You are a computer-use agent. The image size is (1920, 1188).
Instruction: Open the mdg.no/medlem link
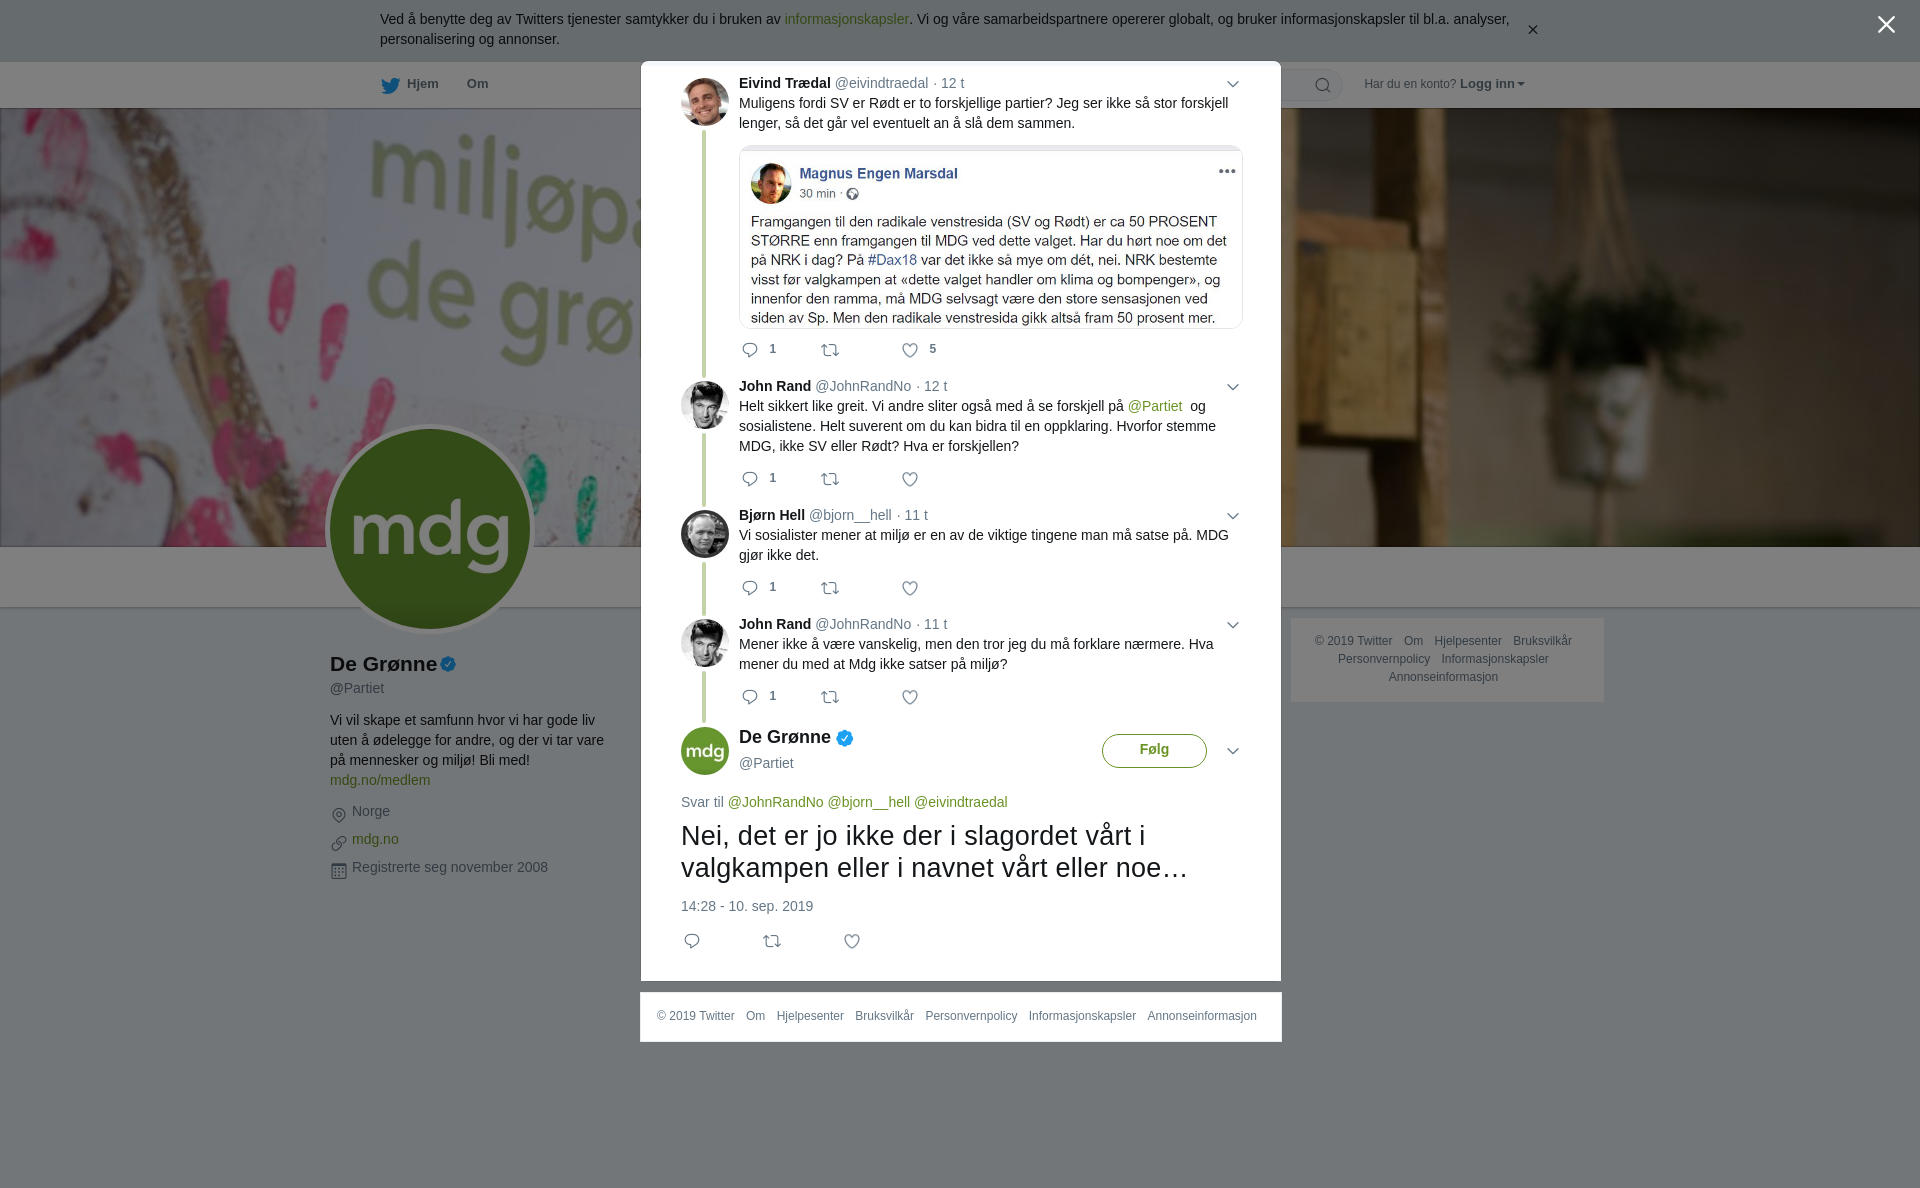(380, 780)
